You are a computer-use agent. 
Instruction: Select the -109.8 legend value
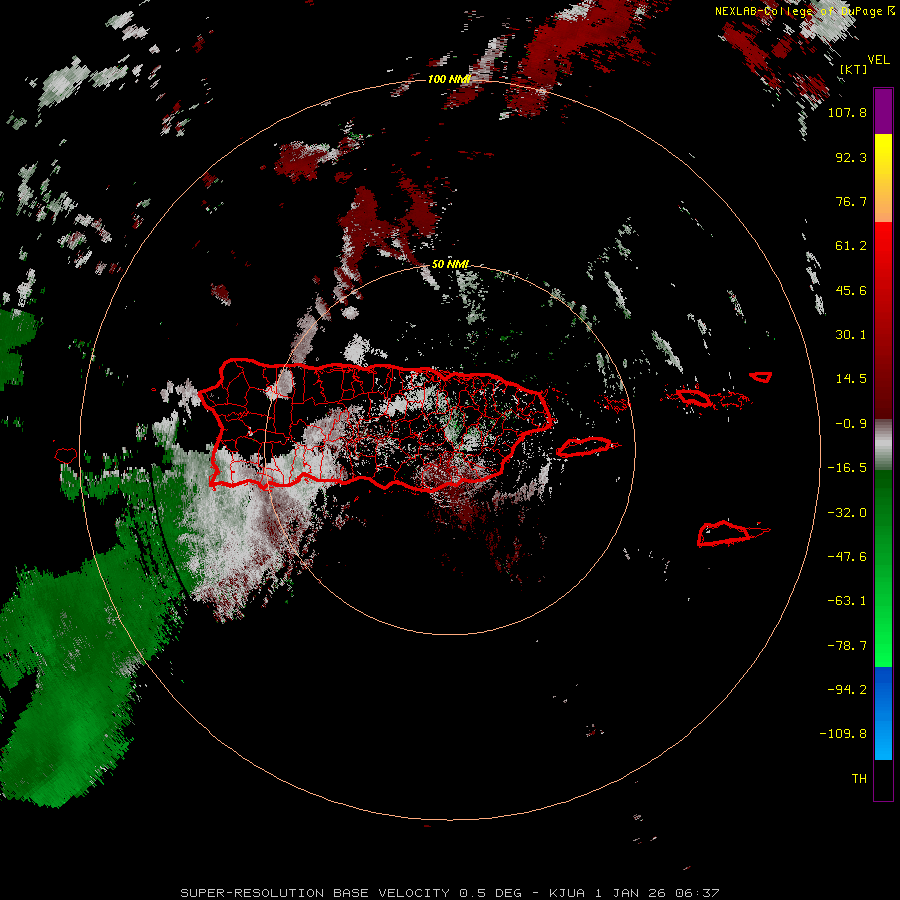tap(843, 734)
